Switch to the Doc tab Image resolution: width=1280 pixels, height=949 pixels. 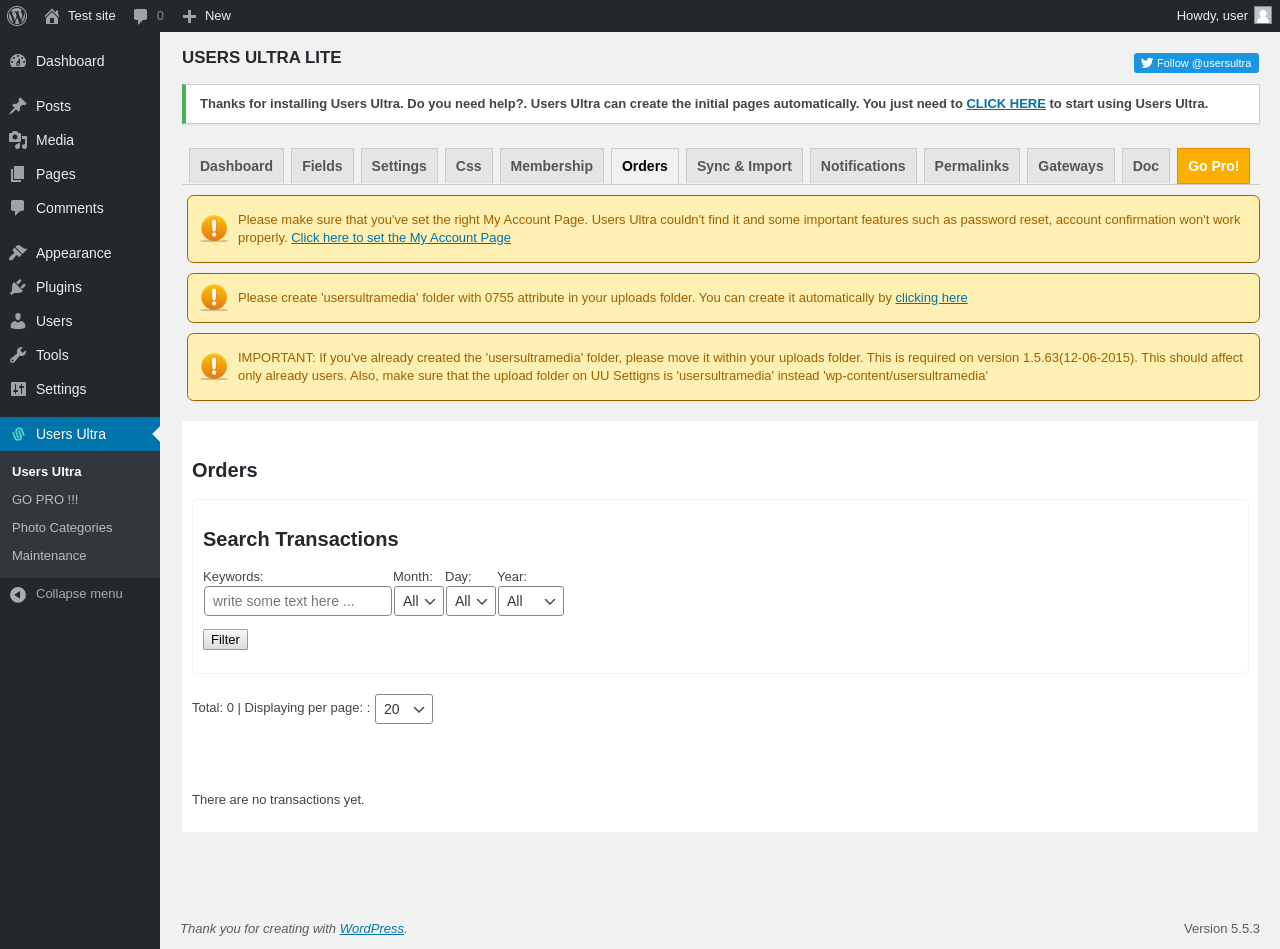1146,166
